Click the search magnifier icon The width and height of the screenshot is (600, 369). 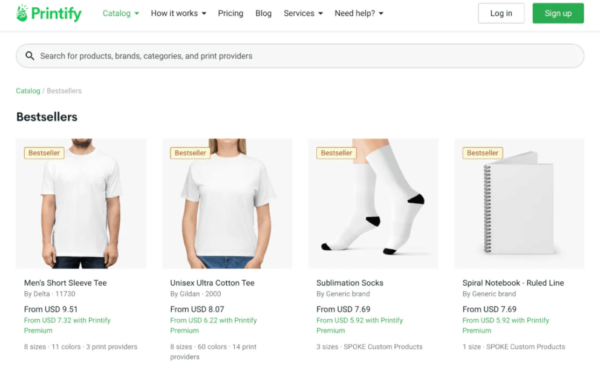[x=30, y=56]
